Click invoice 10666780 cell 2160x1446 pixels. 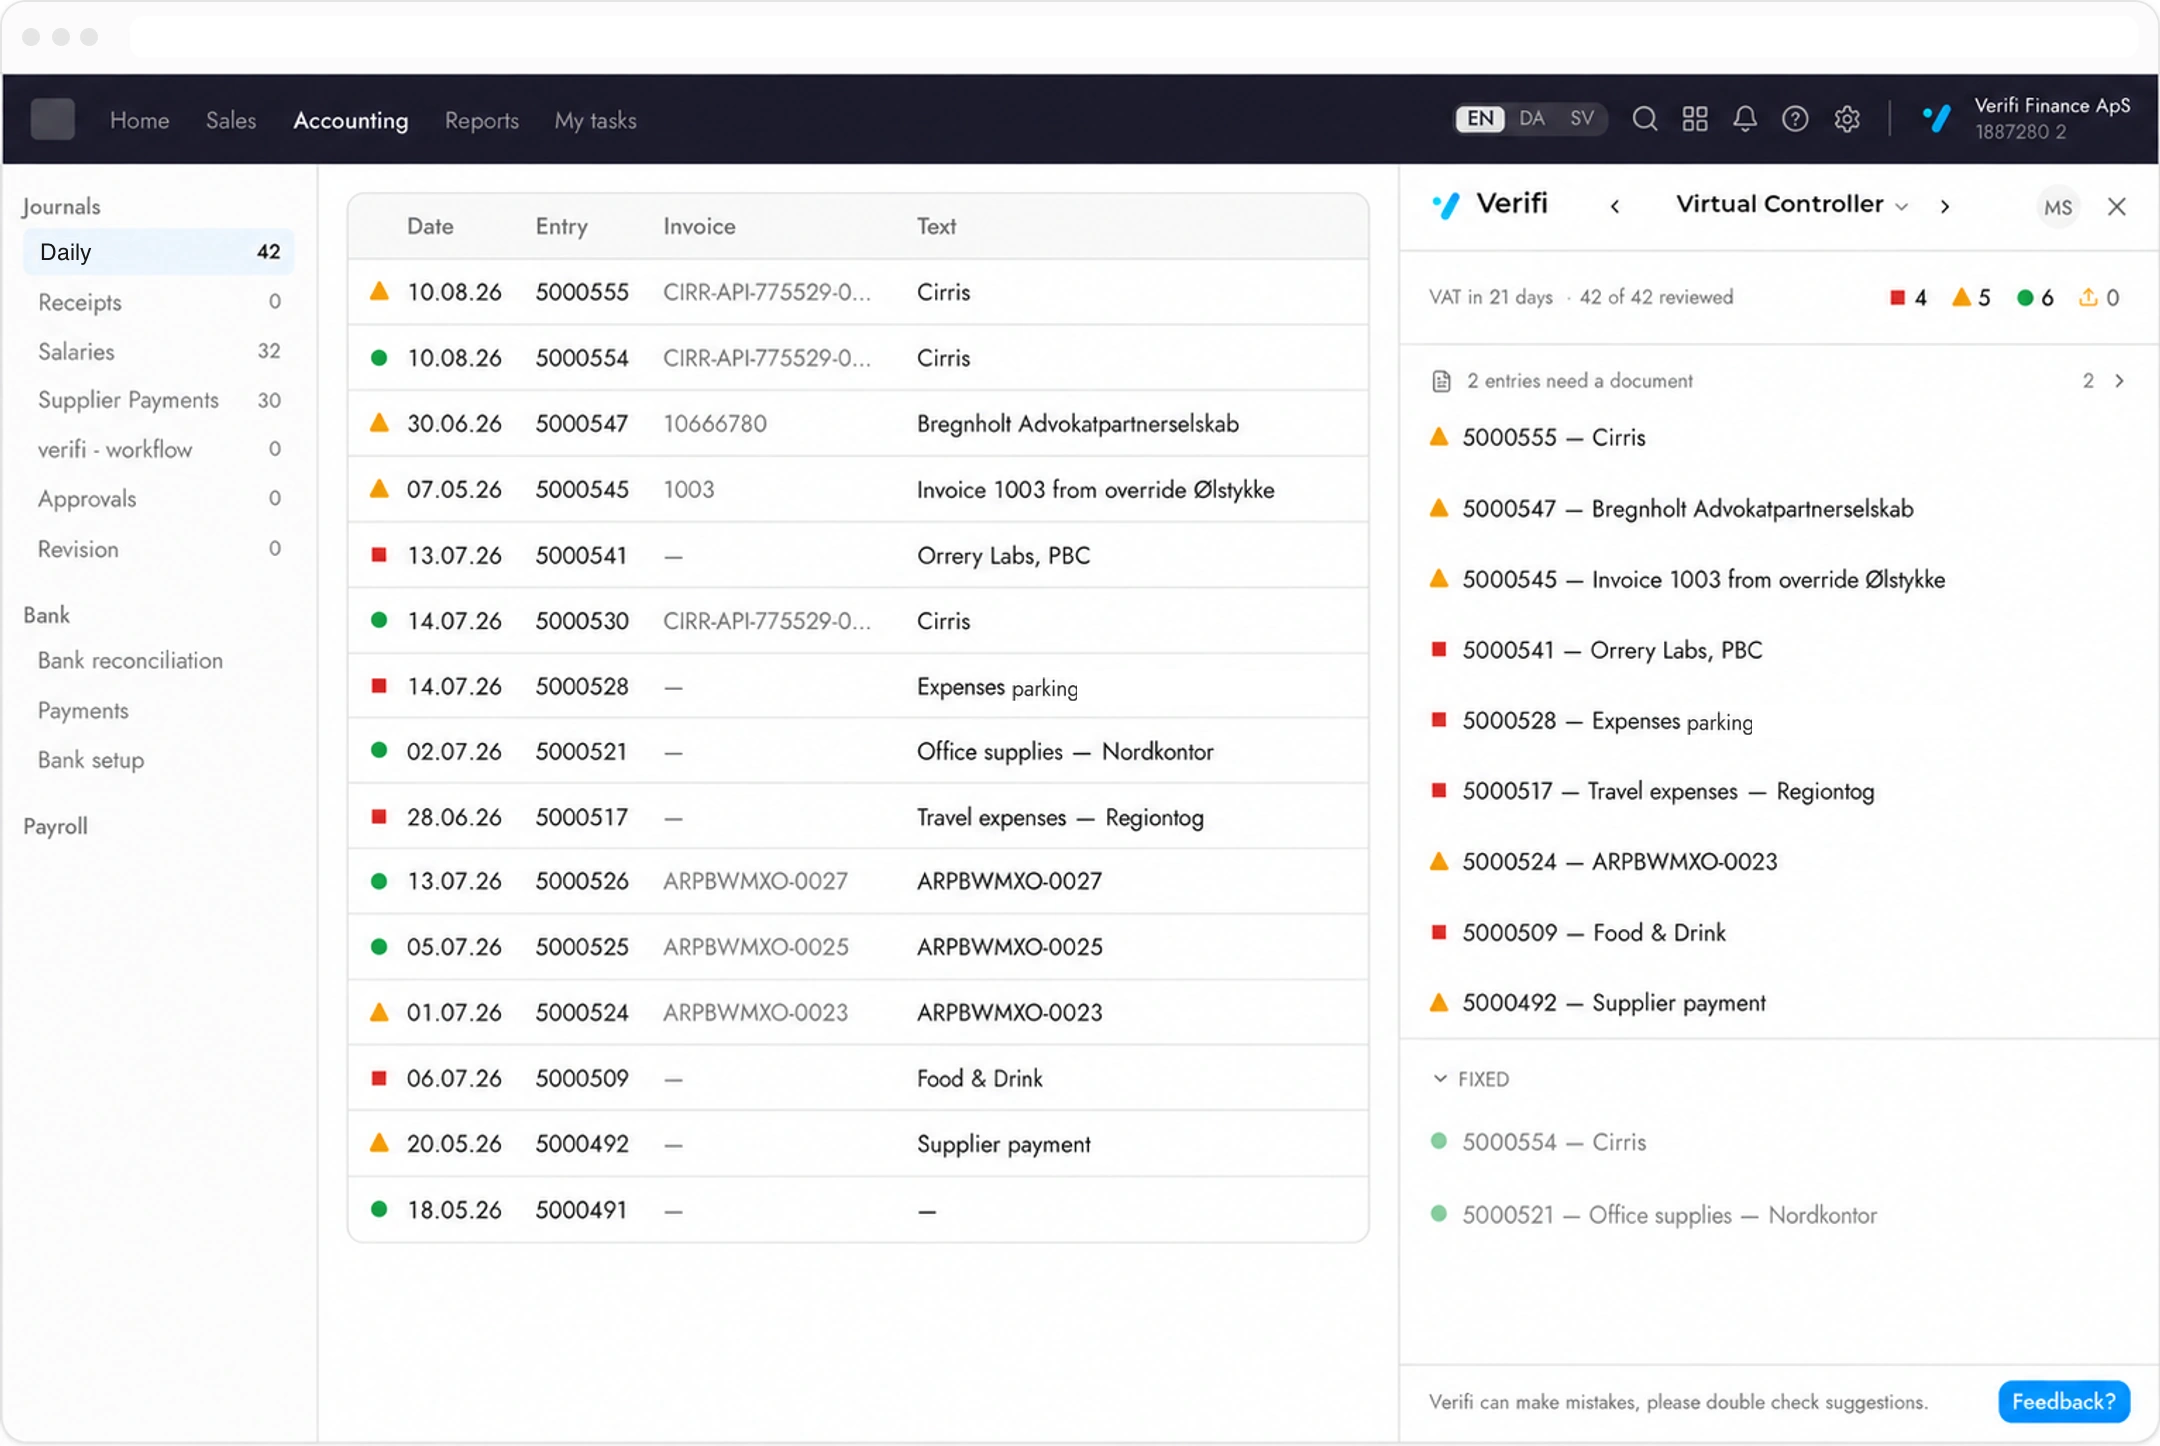[715, 423]
